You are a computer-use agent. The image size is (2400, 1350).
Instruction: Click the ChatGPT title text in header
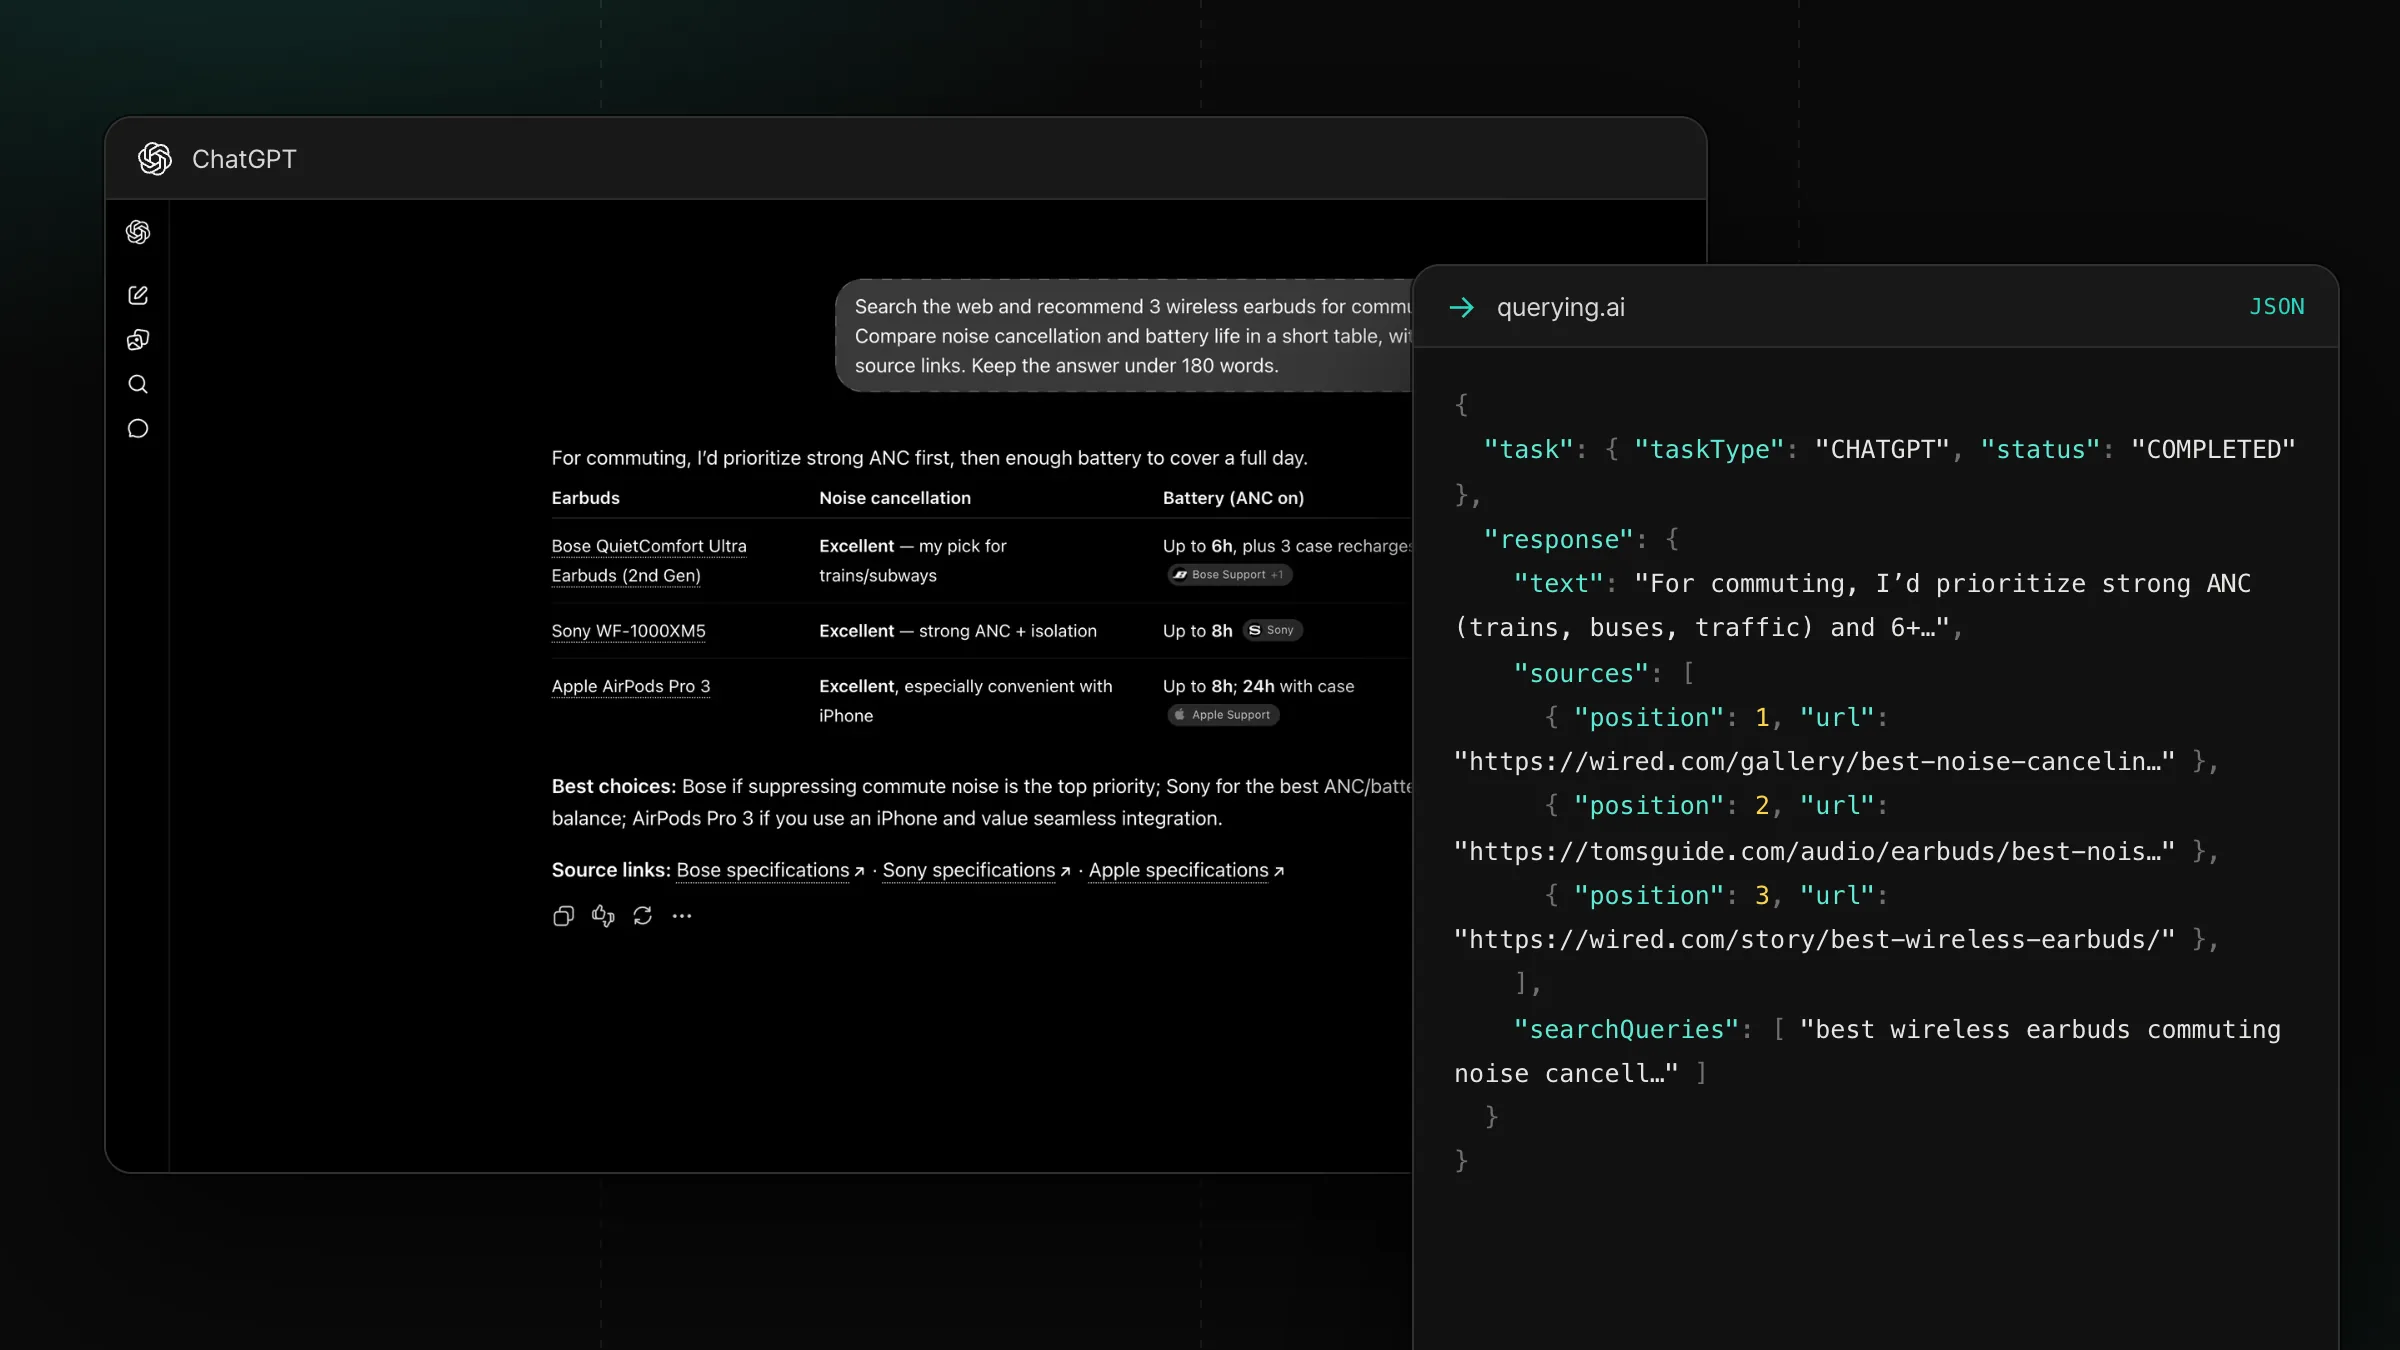(244, 159)
